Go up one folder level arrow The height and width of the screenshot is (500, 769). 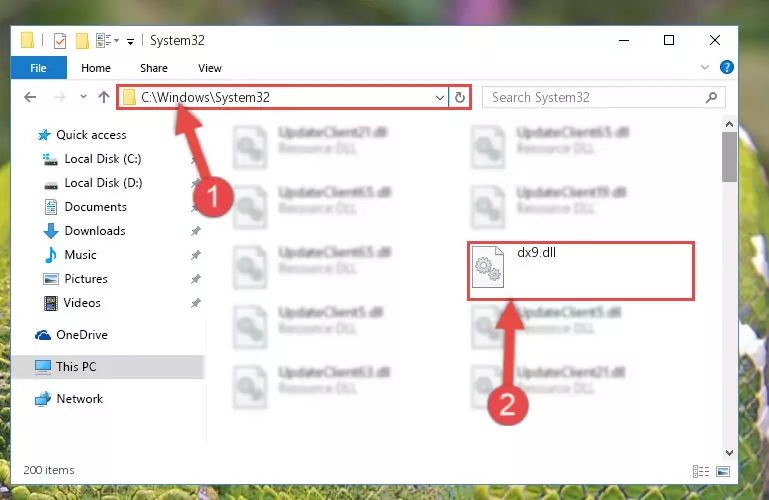[x=103, y=97]
